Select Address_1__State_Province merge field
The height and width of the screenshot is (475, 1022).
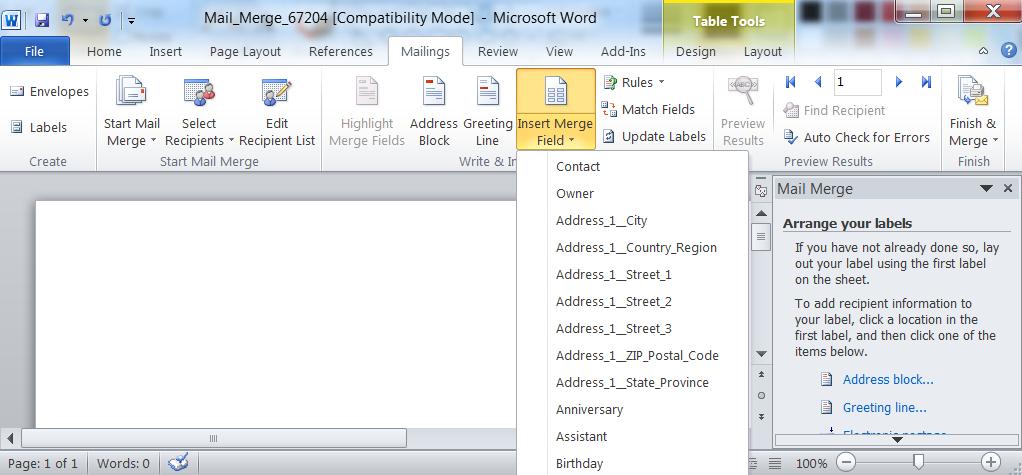tap(632, 383)
